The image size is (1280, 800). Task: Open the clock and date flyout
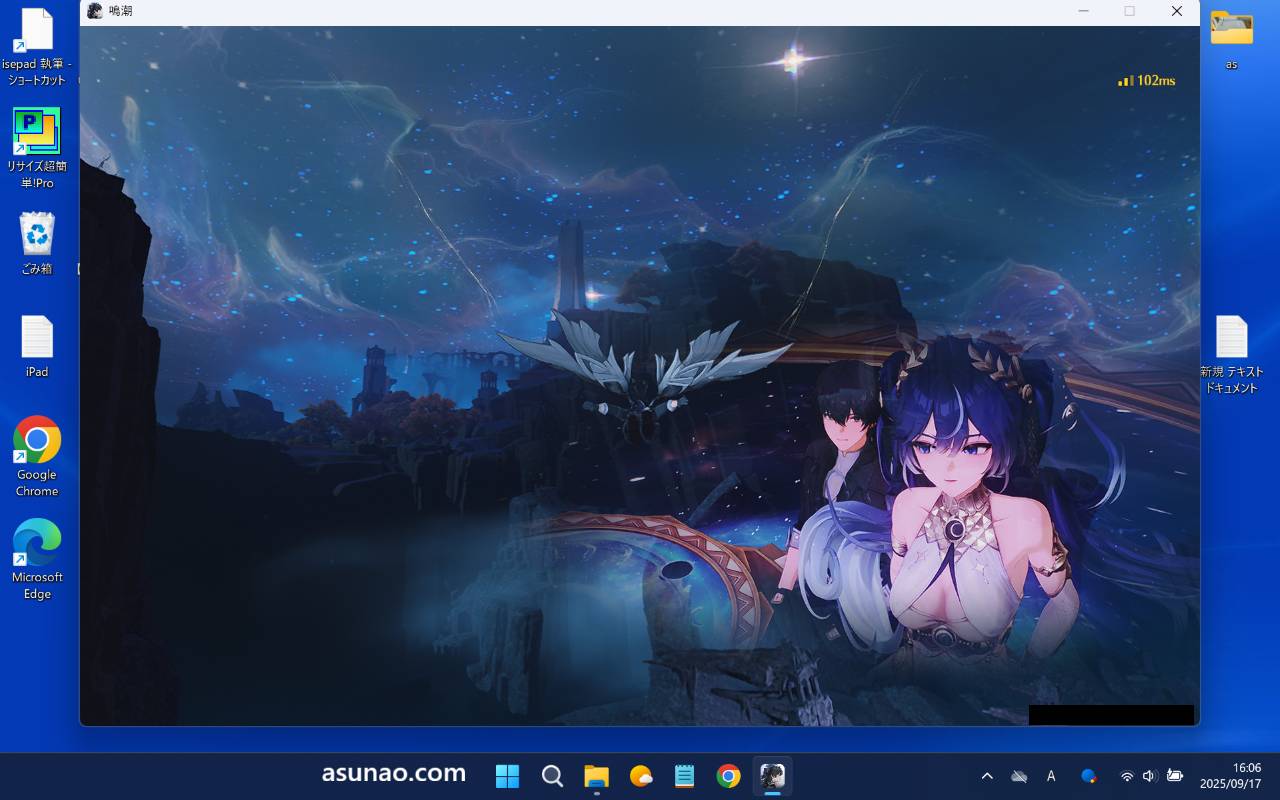(1230, 776)
